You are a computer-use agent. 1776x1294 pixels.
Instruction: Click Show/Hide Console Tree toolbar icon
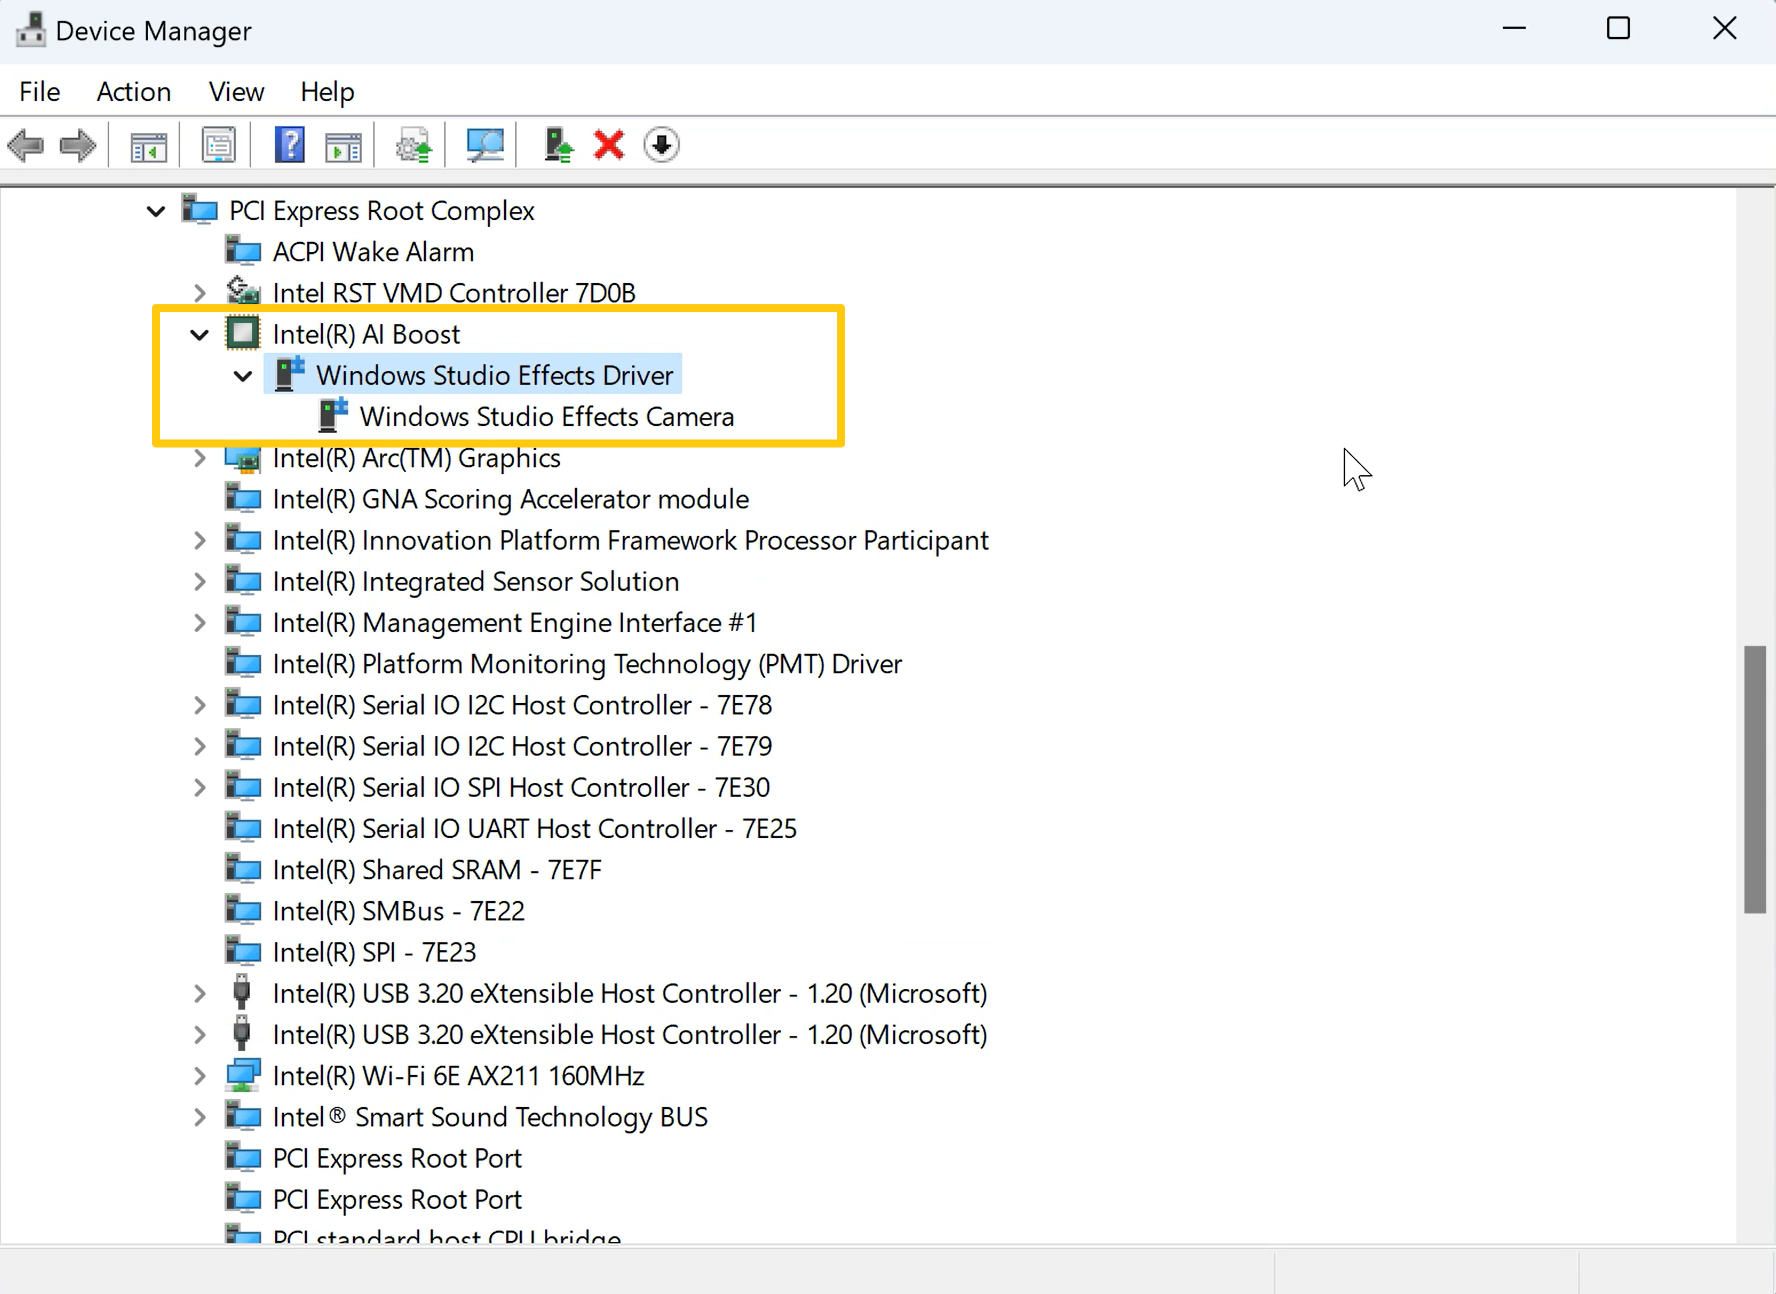coord(148,146)
